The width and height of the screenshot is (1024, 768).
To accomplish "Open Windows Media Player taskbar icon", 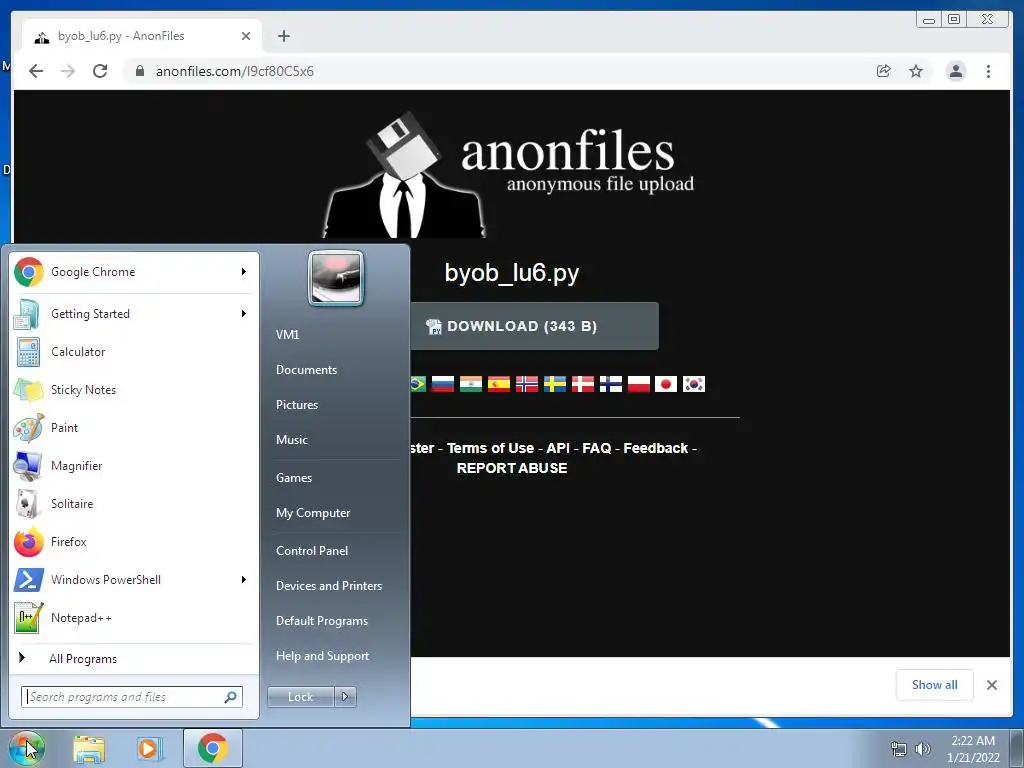I will [150, 749].
